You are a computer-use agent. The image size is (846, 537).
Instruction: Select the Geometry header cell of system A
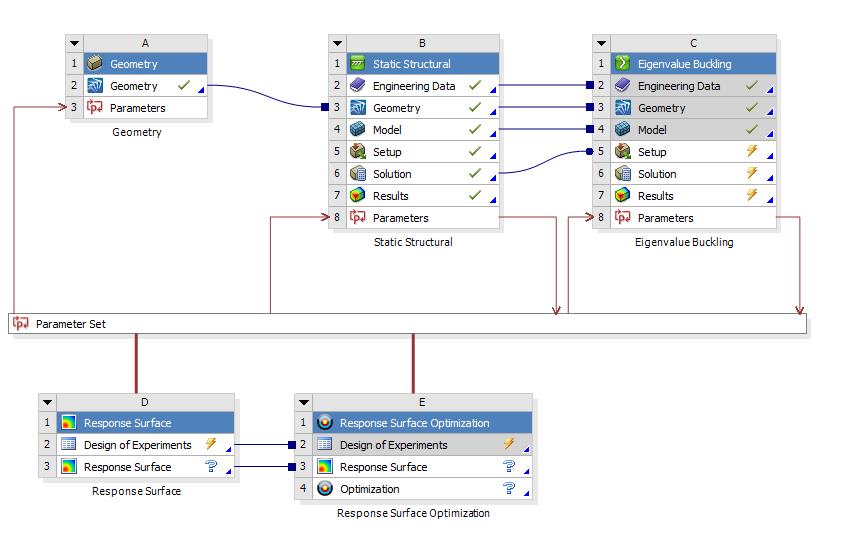(x=145, y=64)
